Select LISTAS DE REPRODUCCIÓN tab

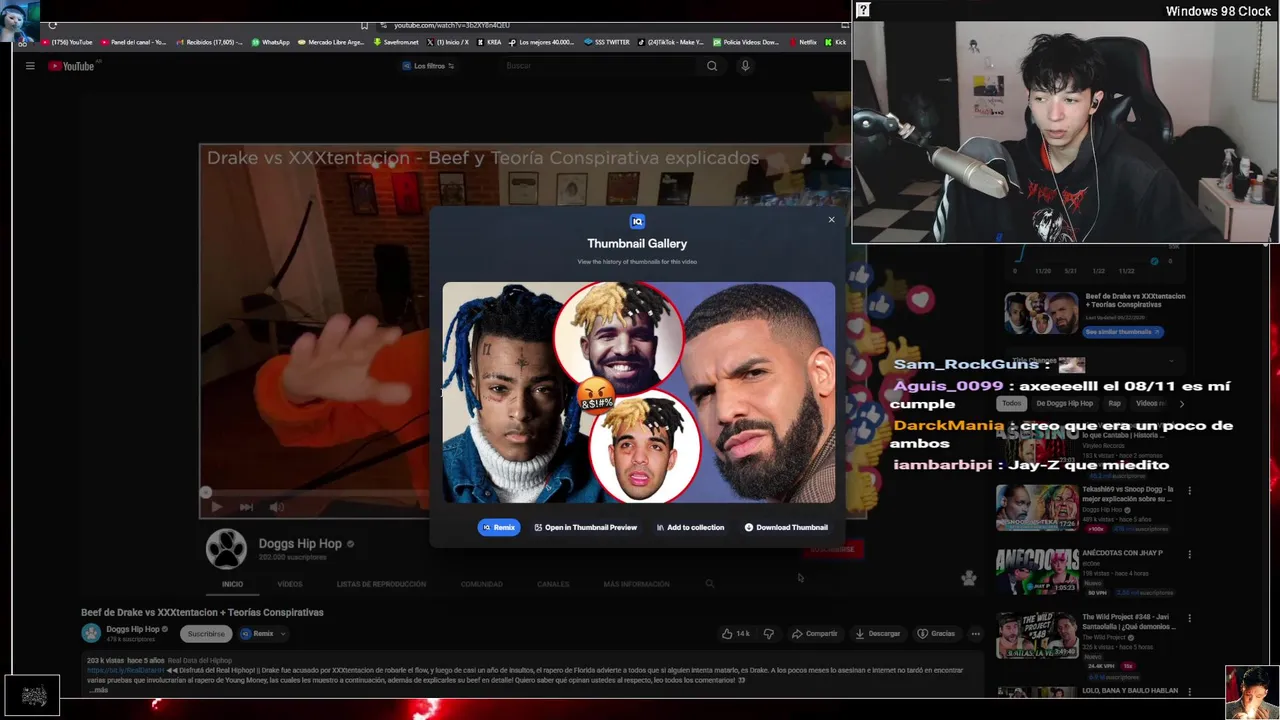[381, 584]
